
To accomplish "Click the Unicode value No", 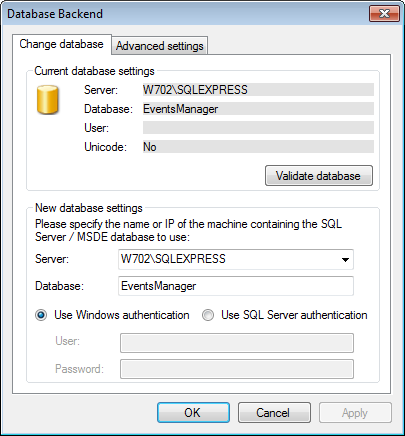I will click(258, 147).
